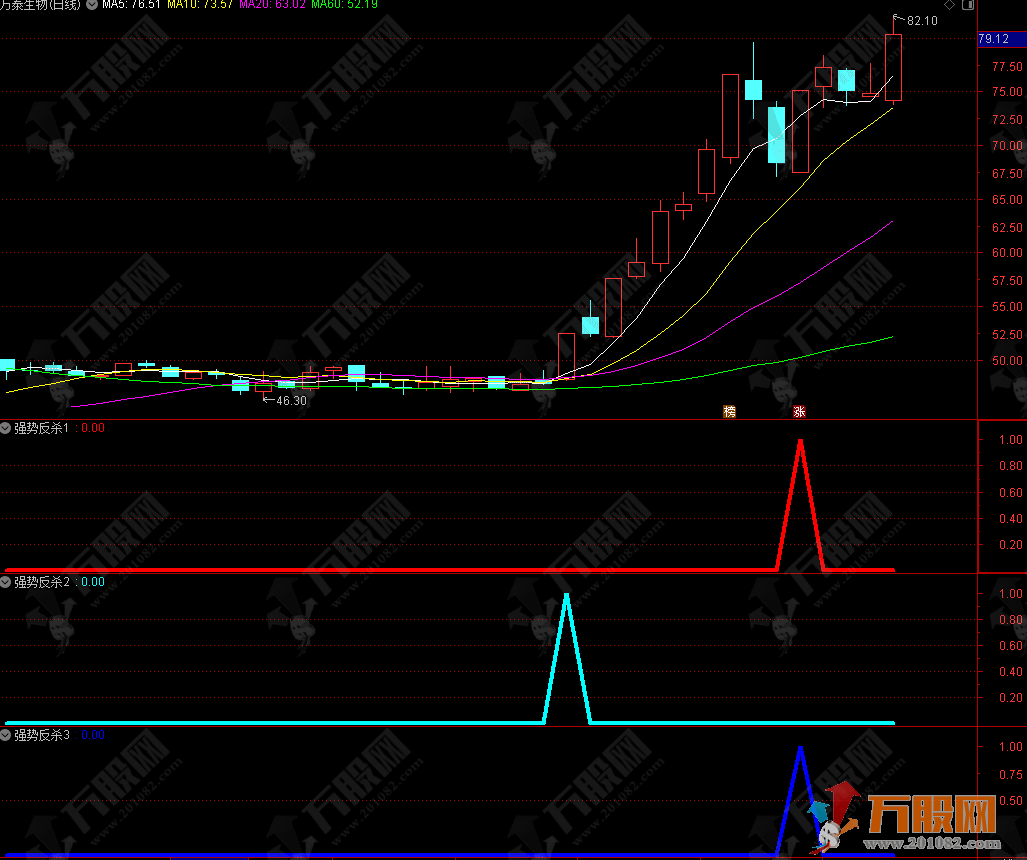
Task: Click the 榜 event marker on the chart
Action: click(729, 411)
